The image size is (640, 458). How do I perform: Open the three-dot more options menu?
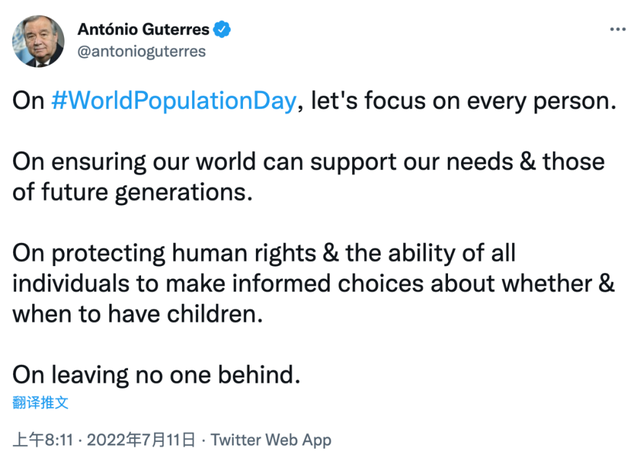pyautogui.click(x=617, y=30)
